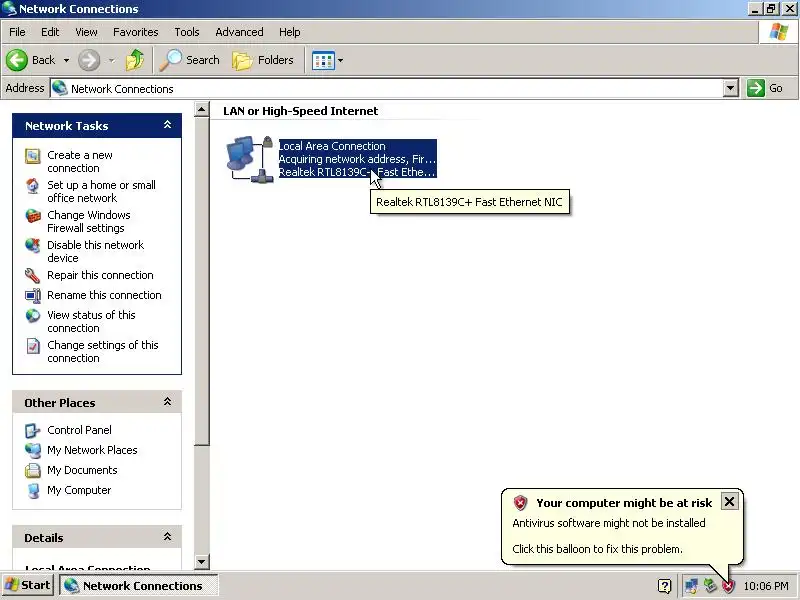Click the Create a new connection icon
800x600 pixels.
tap(33, 156)
